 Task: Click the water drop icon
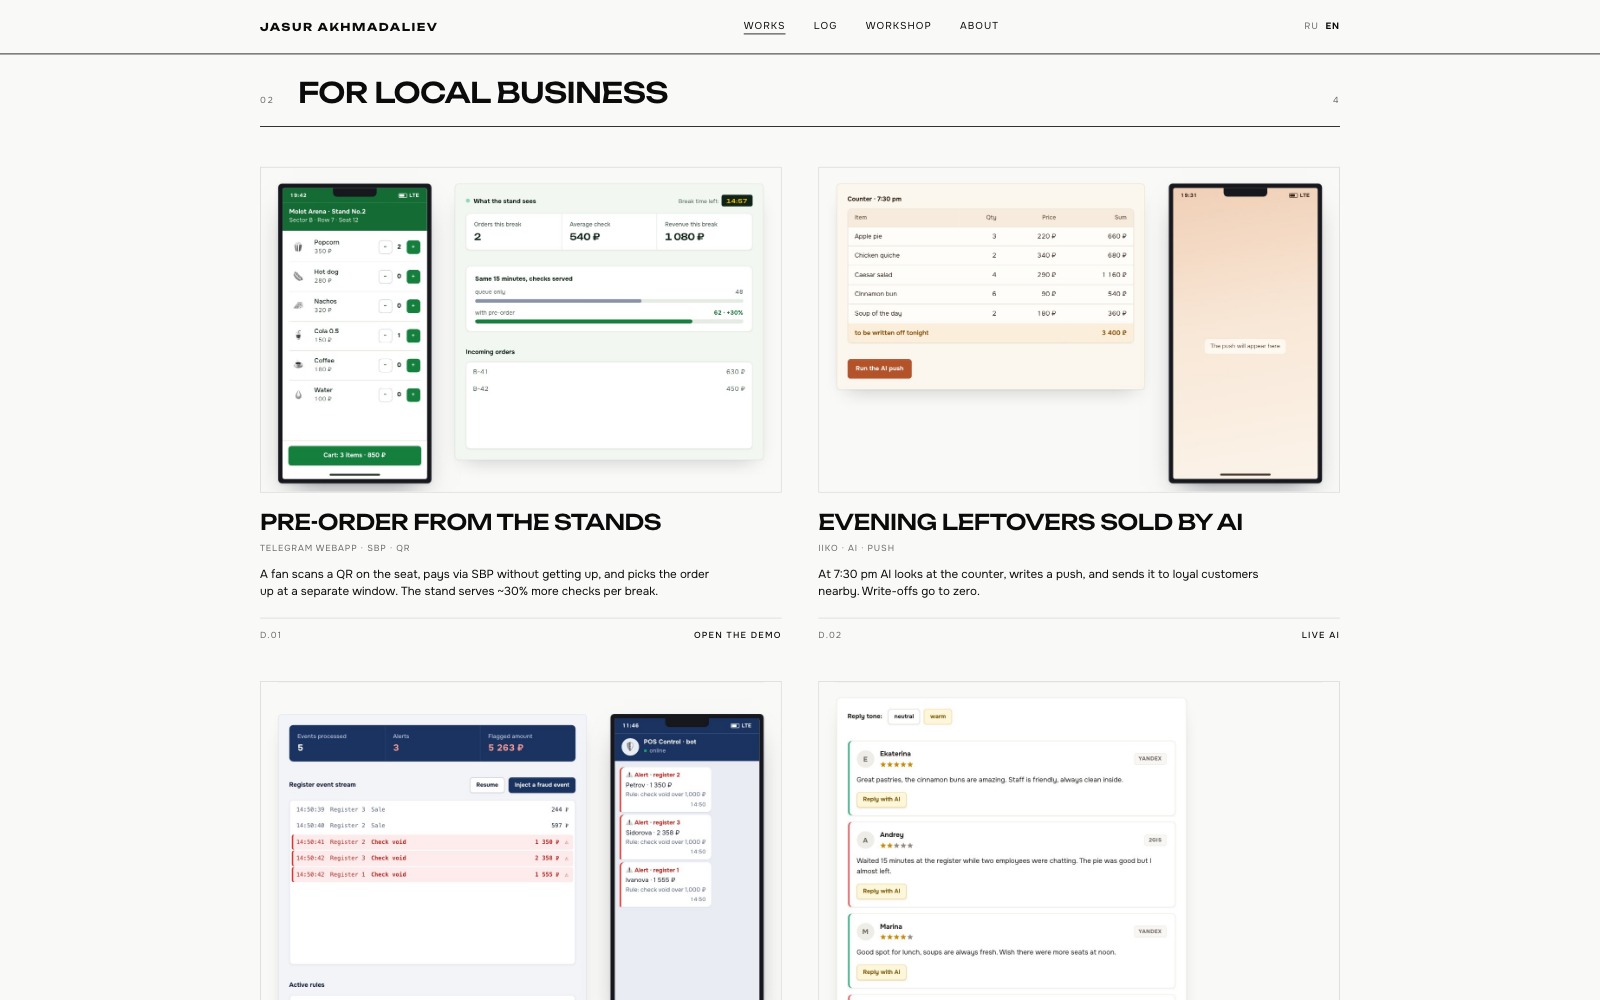point(298,395)
